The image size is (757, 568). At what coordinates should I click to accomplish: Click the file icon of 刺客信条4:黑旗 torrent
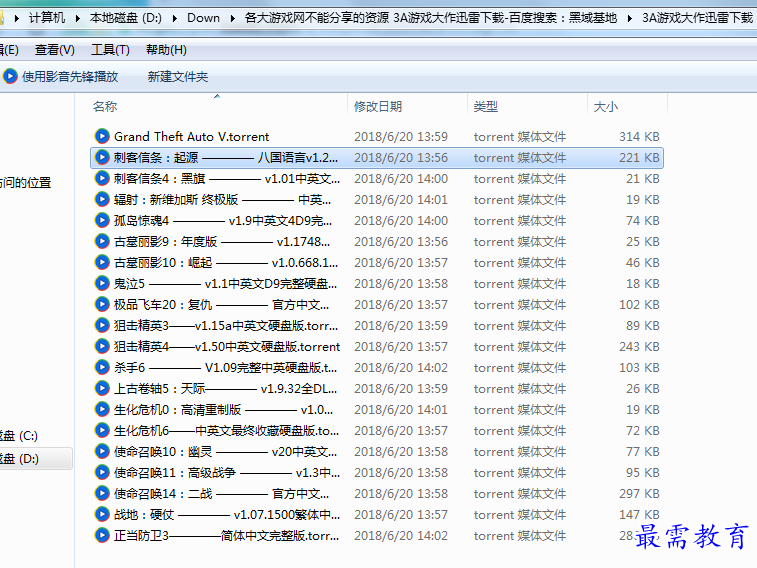pos(102,179)
